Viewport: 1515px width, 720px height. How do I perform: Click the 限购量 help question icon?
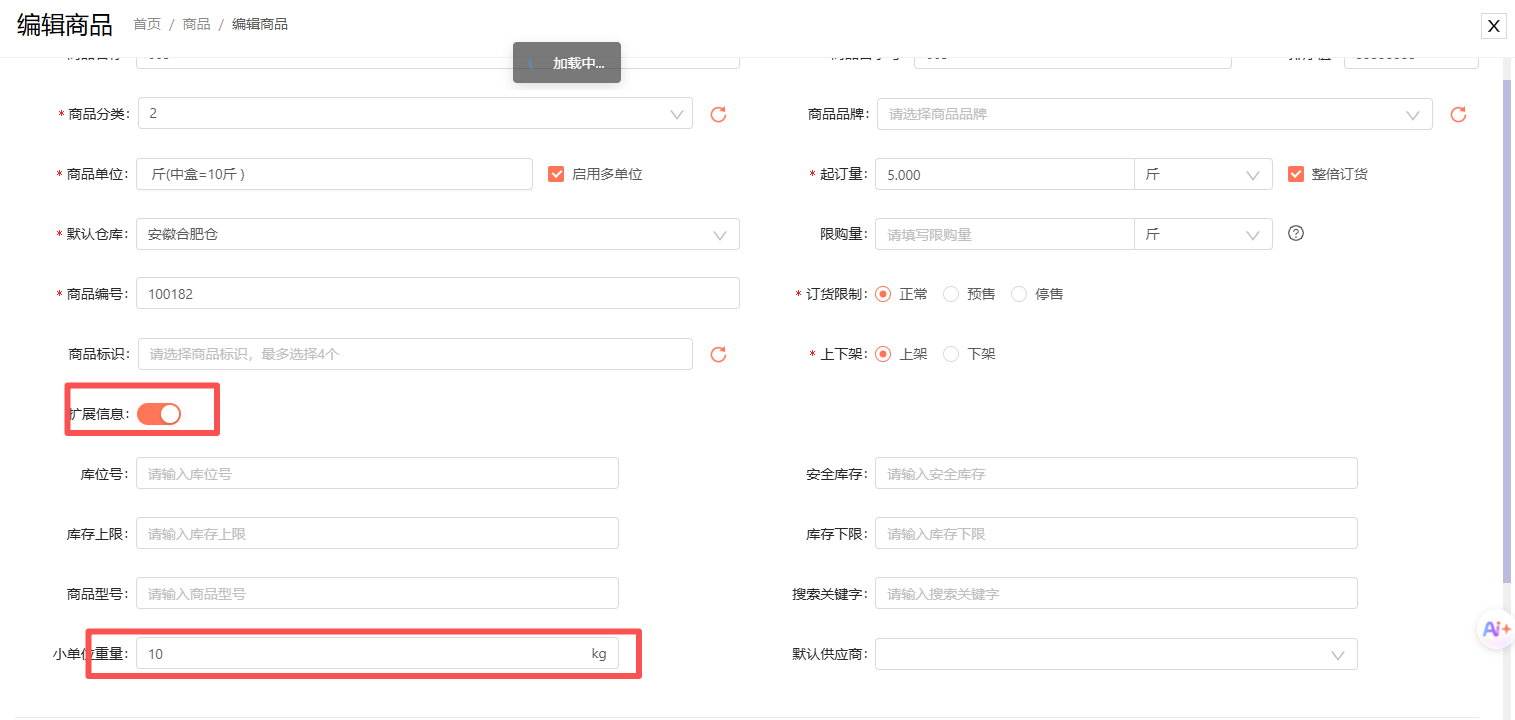[1296, 234]
